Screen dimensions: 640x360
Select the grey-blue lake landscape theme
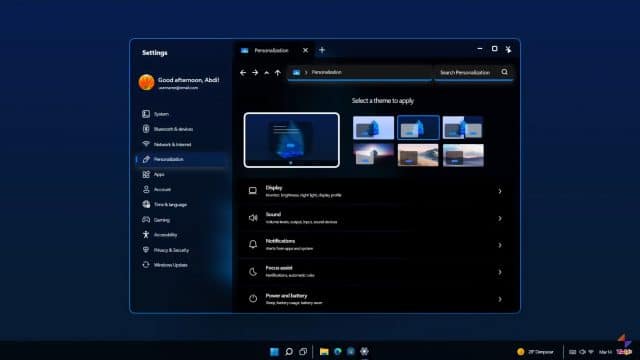(x=463, y=155)
